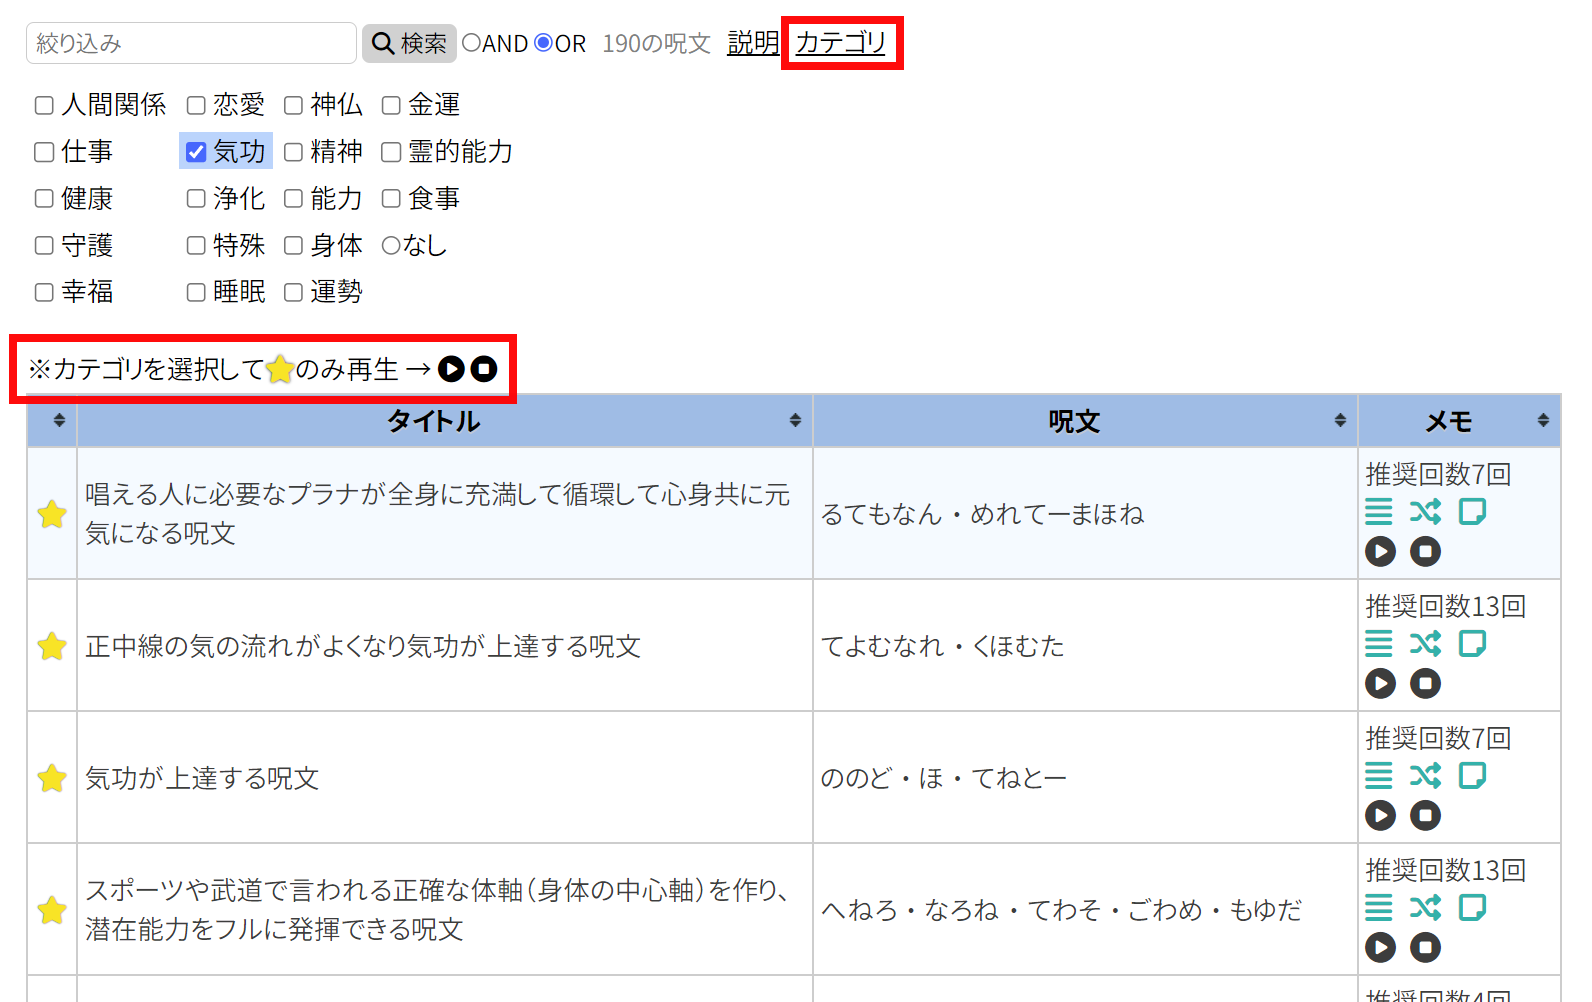Sort by the タイトル column header arrows

coord(795,421)
